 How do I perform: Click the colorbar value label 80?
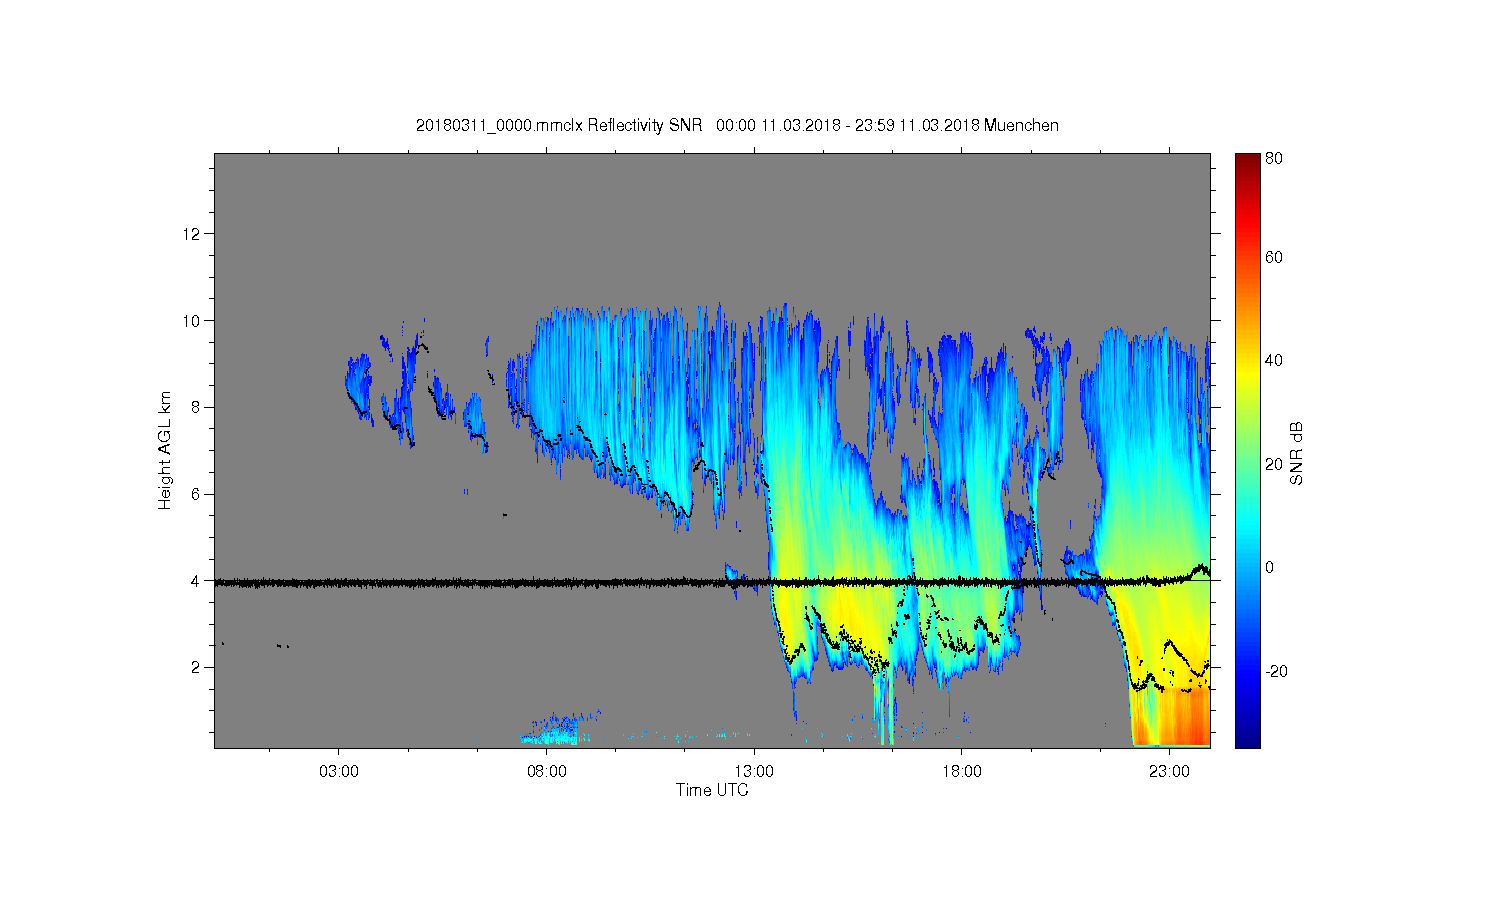1274,158
